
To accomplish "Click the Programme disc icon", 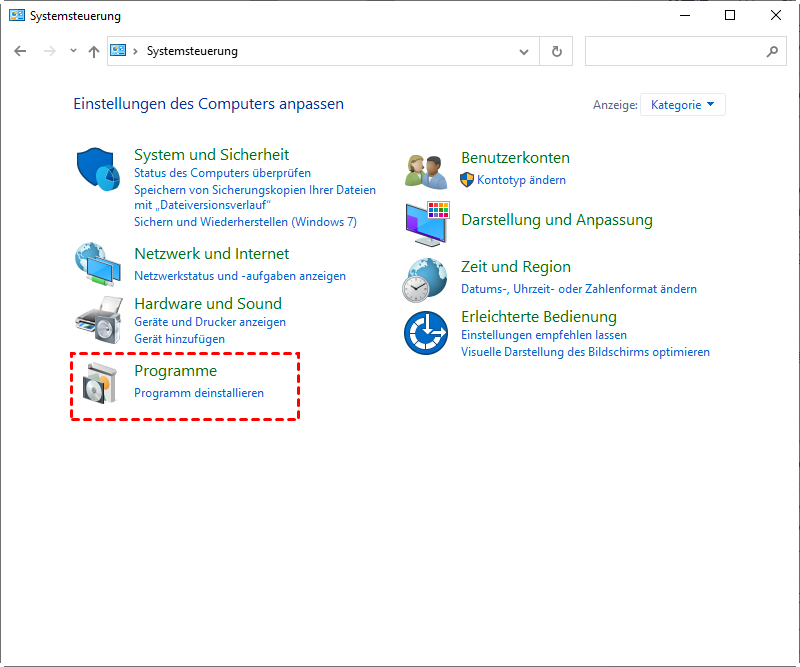I will tap(100, 383).
